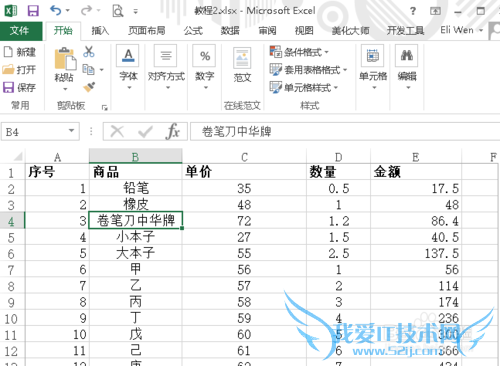Open the 范文 online templates
Viewport: 500px width, 366px height.
pyautogui.click(x=242, y=65)
